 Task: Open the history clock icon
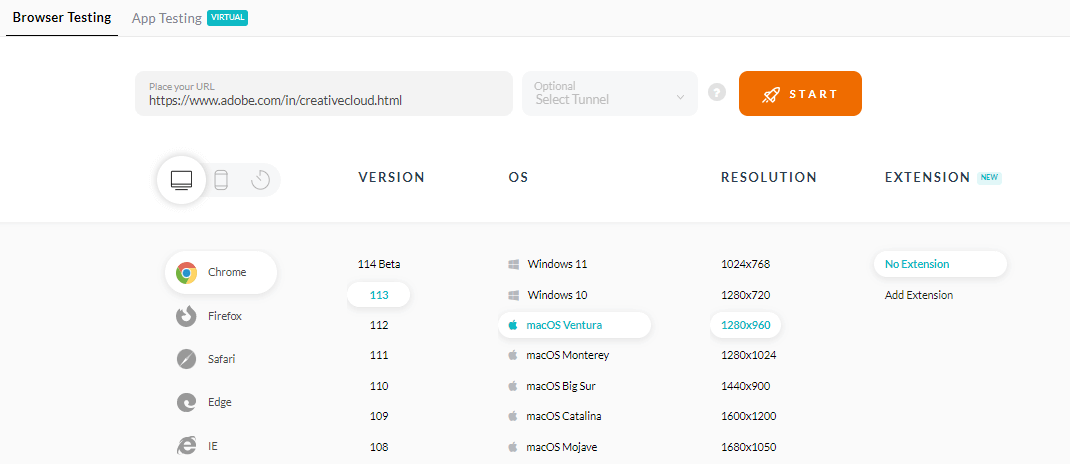point(261,180)
